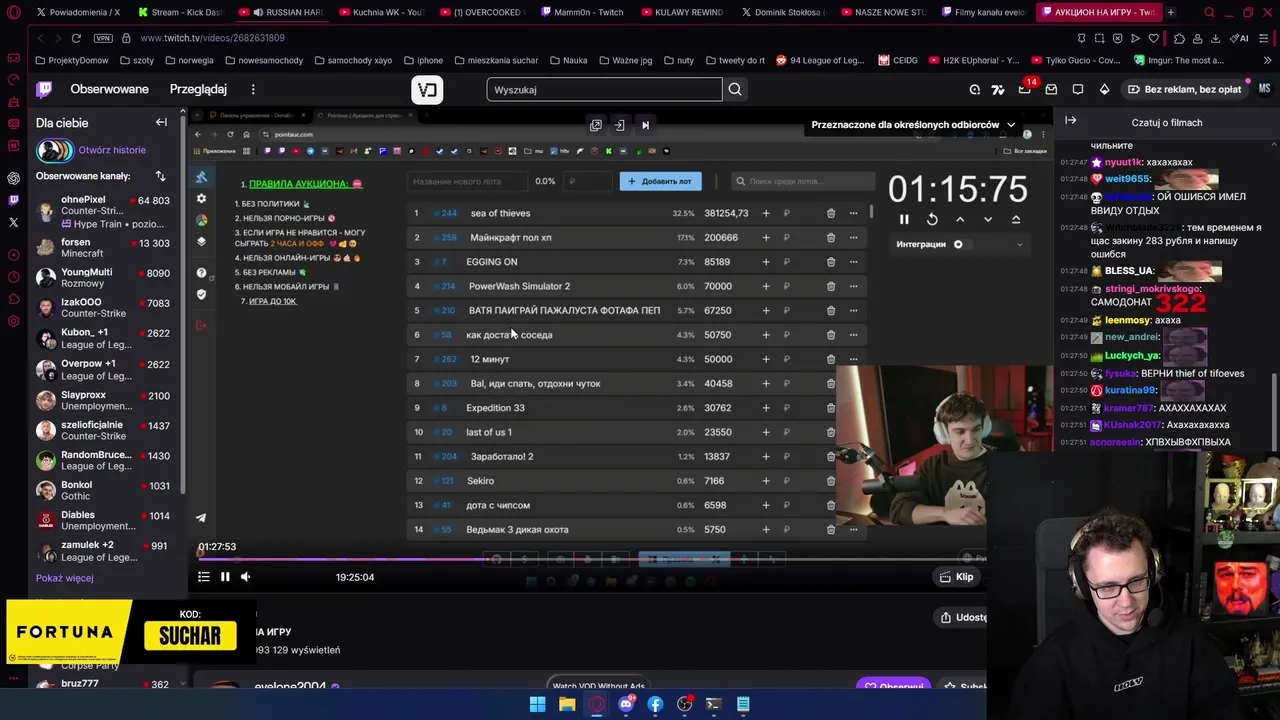Open the layers icon in pointauc sidebar
Image resolution: width=1280 pixels, height=720 pixels.
[201, 242]
